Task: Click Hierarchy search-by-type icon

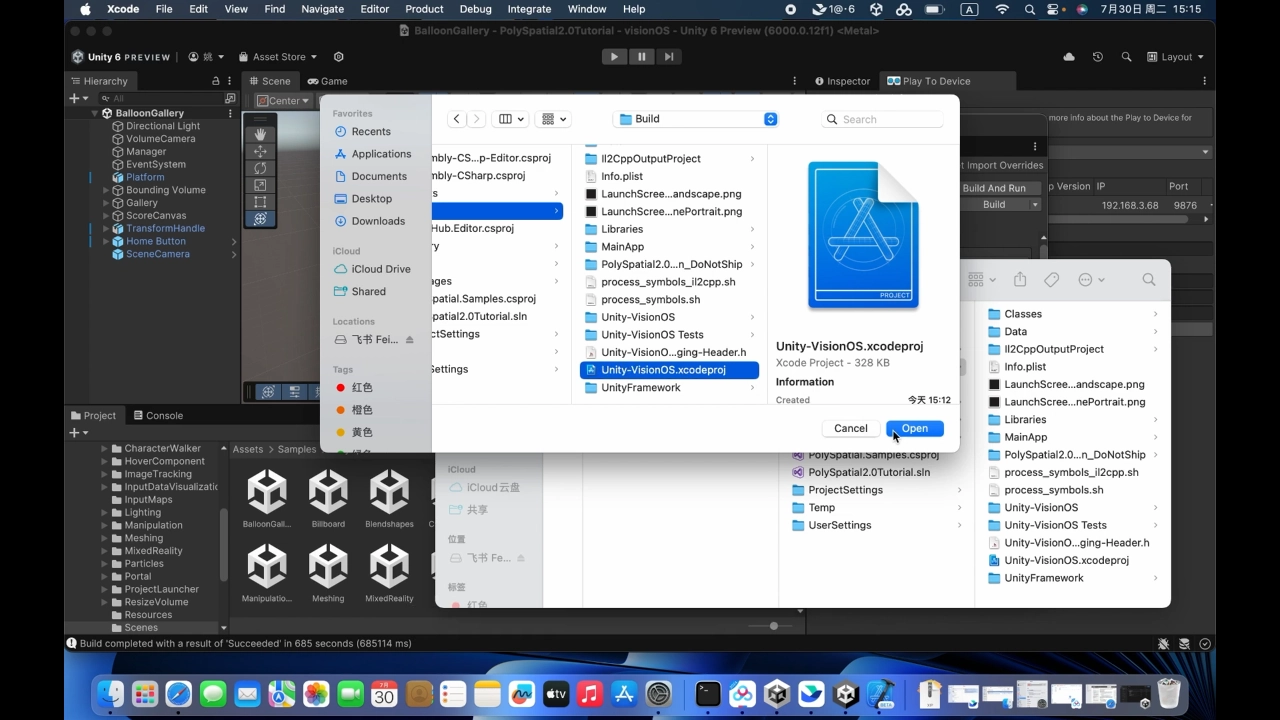Action: 231,98
